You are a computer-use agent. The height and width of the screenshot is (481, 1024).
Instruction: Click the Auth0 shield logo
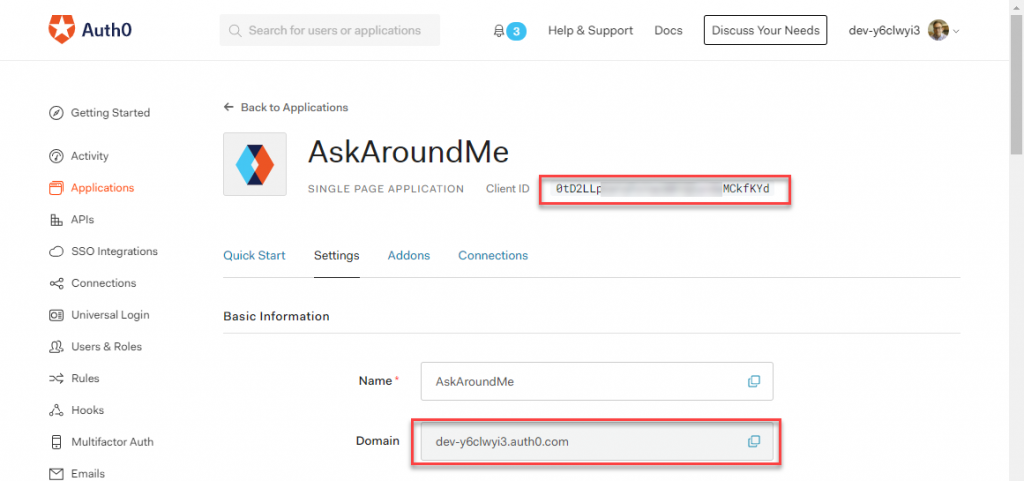pos(62,30)
